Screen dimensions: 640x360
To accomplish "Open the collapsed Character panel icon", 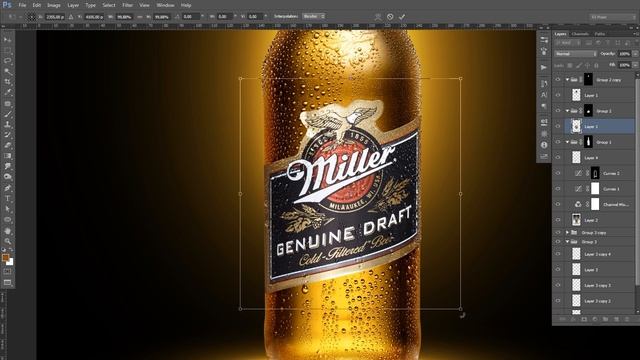I will click(x=544, y=95).
